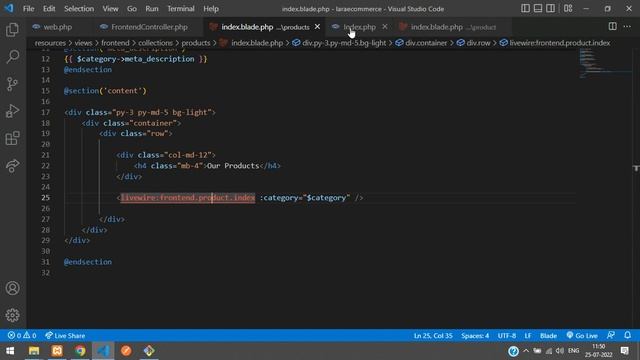Screen dimensions: 640x360
Task: Open XAMPP from taskbar
Action: (57, 351)
